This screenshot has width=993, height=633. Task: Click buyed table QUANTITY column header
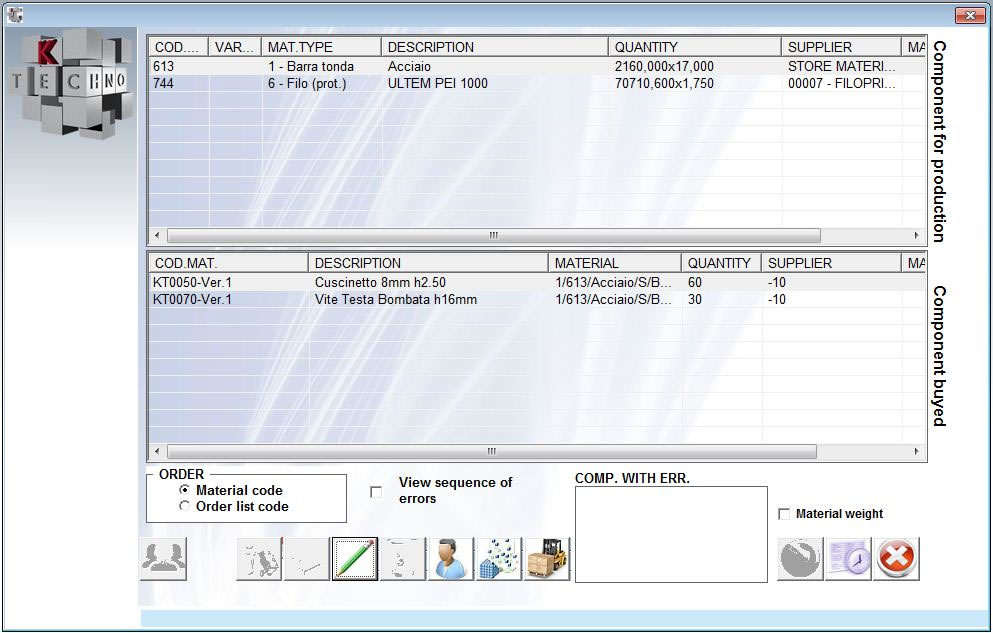point(721,263)
